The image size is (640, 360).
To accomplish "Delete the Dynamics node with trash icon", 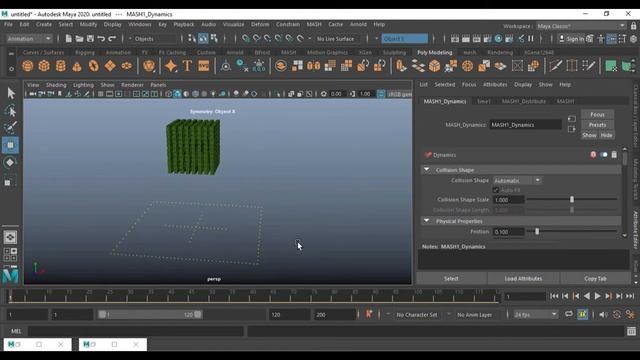I will 614,155.
